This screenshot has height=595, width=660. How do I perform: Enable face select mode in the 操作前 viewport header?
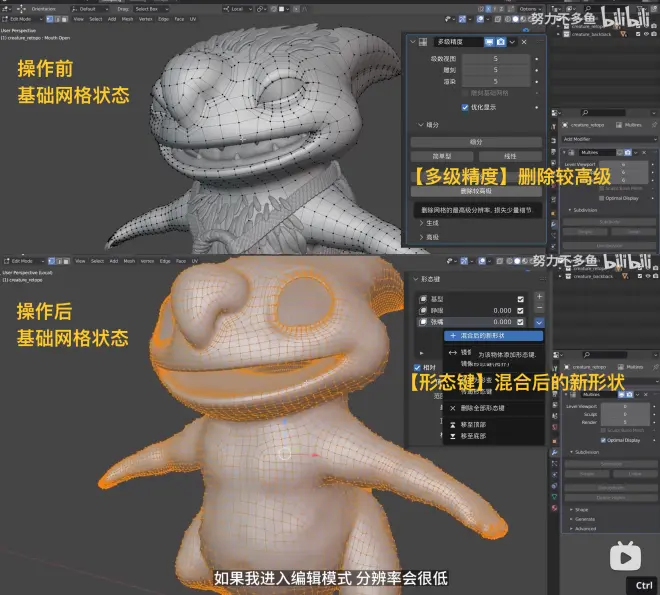click(x=64, y=19)
